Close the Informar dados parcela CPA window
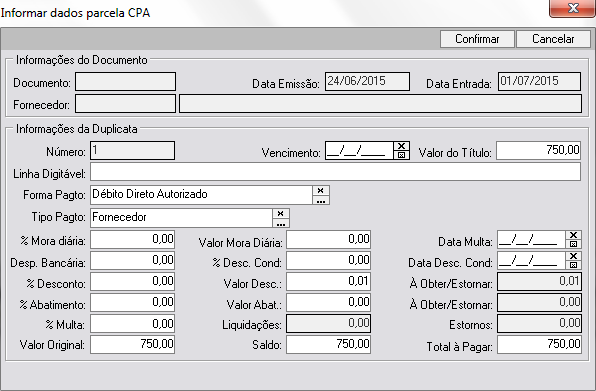 [x=572, y=8]
